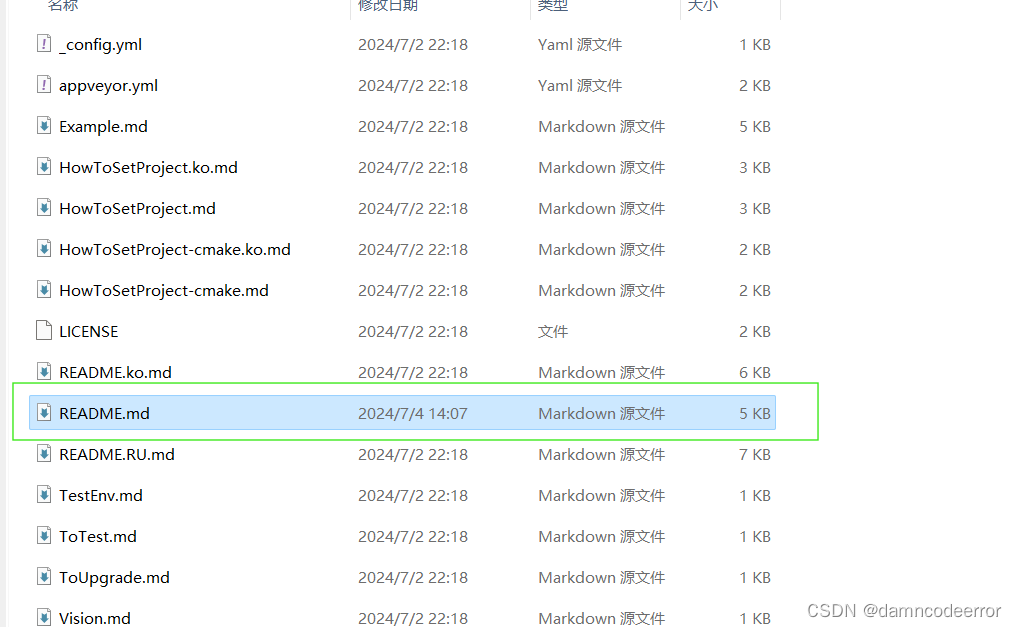Image resolution: width=1017 pixels, height=627 pixels.
Task: Sort files by the 名称 column header
Action: point(62,8)
